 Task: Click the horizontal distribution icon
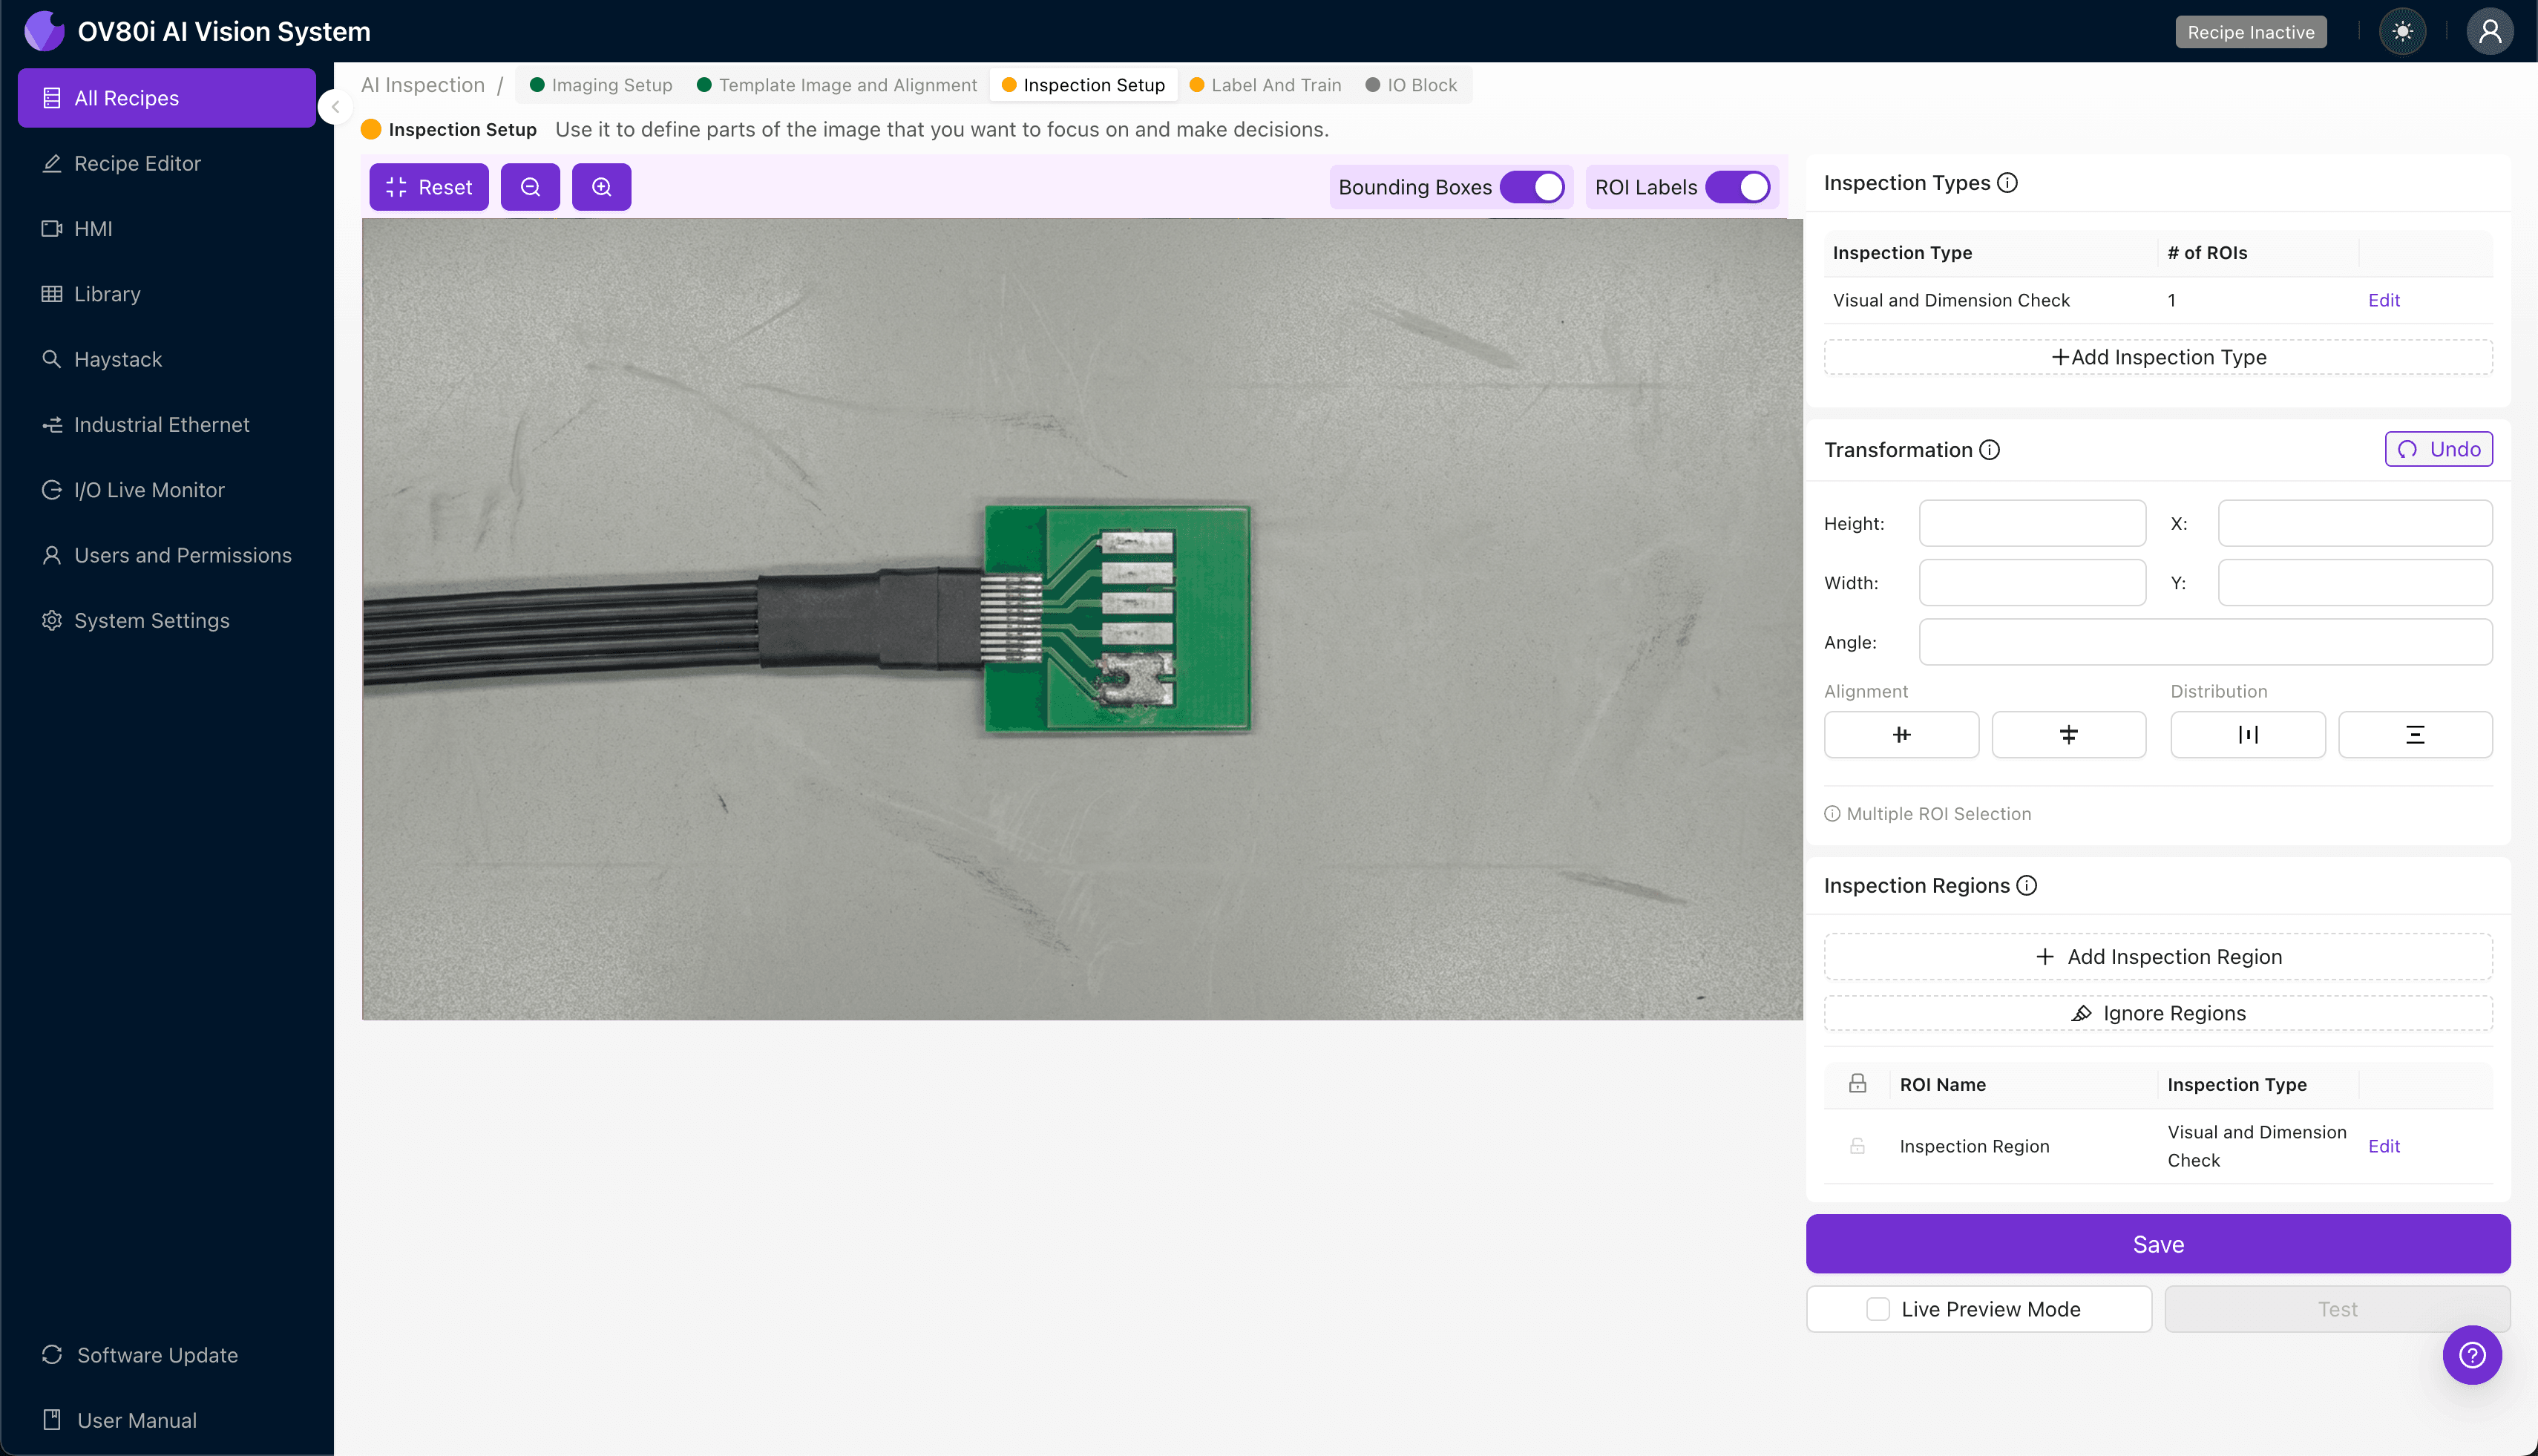tap(2248, 734)
